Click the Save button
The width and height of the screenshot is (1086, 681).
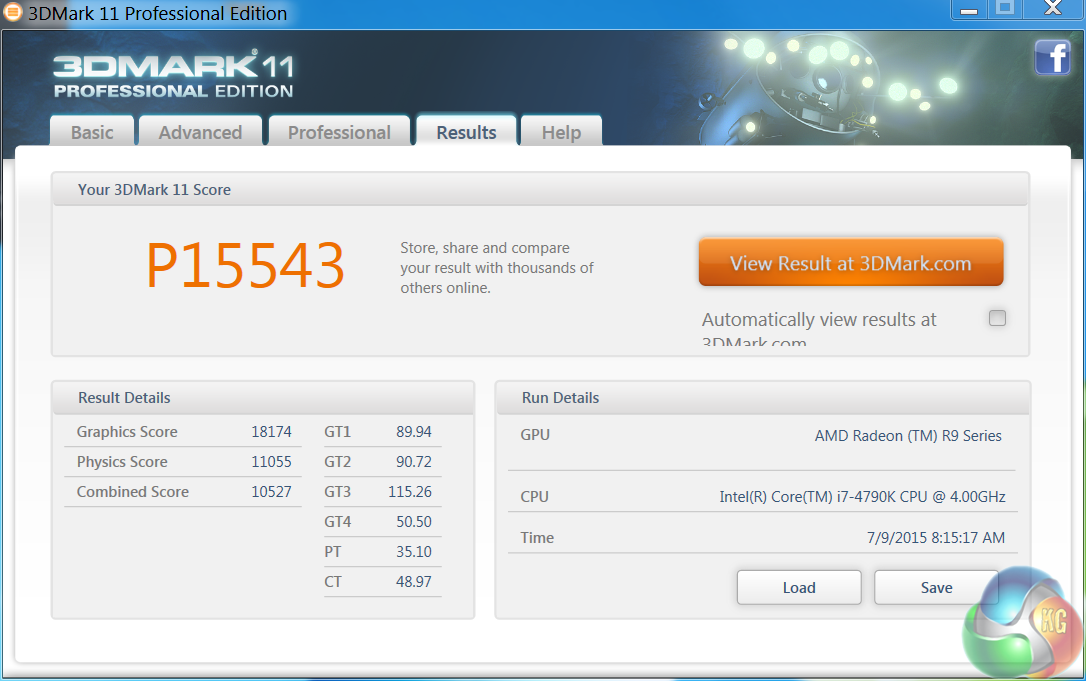pyautogui.click(x=936, y=587)
